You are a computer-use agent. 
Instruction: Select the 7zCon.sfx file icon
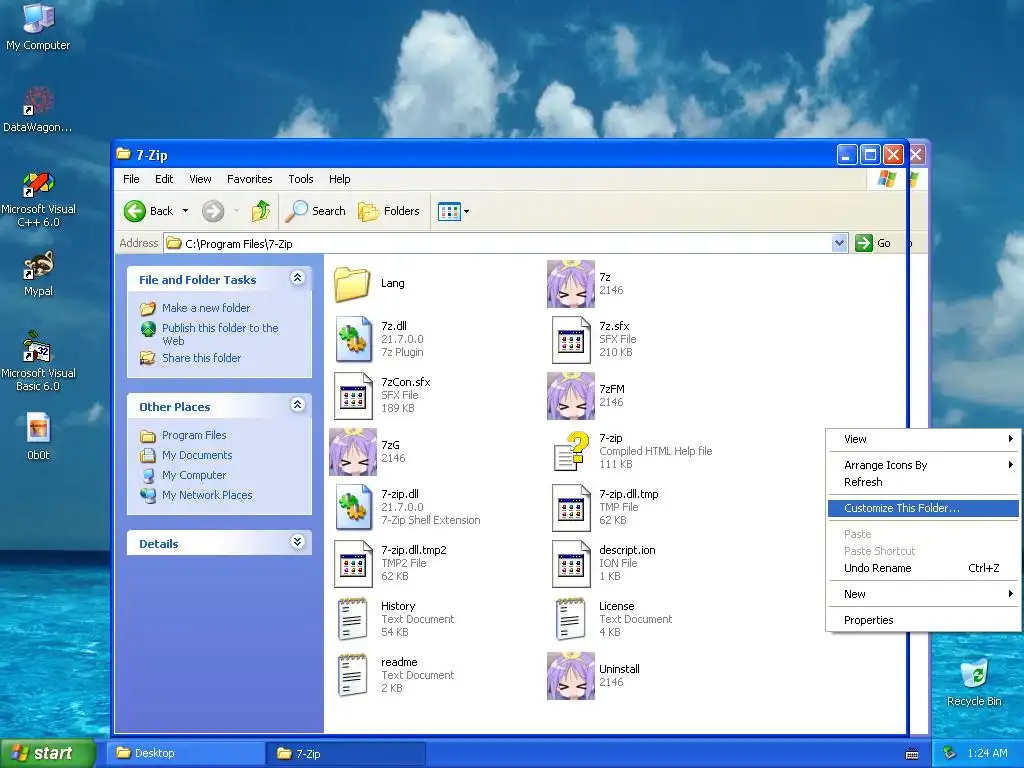[x=353, y=396]
